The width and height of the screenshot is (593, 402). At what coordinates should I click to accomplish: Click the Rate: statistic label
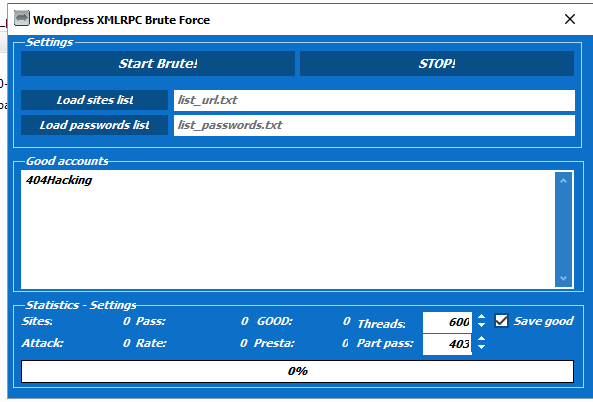tap(151, 343)
